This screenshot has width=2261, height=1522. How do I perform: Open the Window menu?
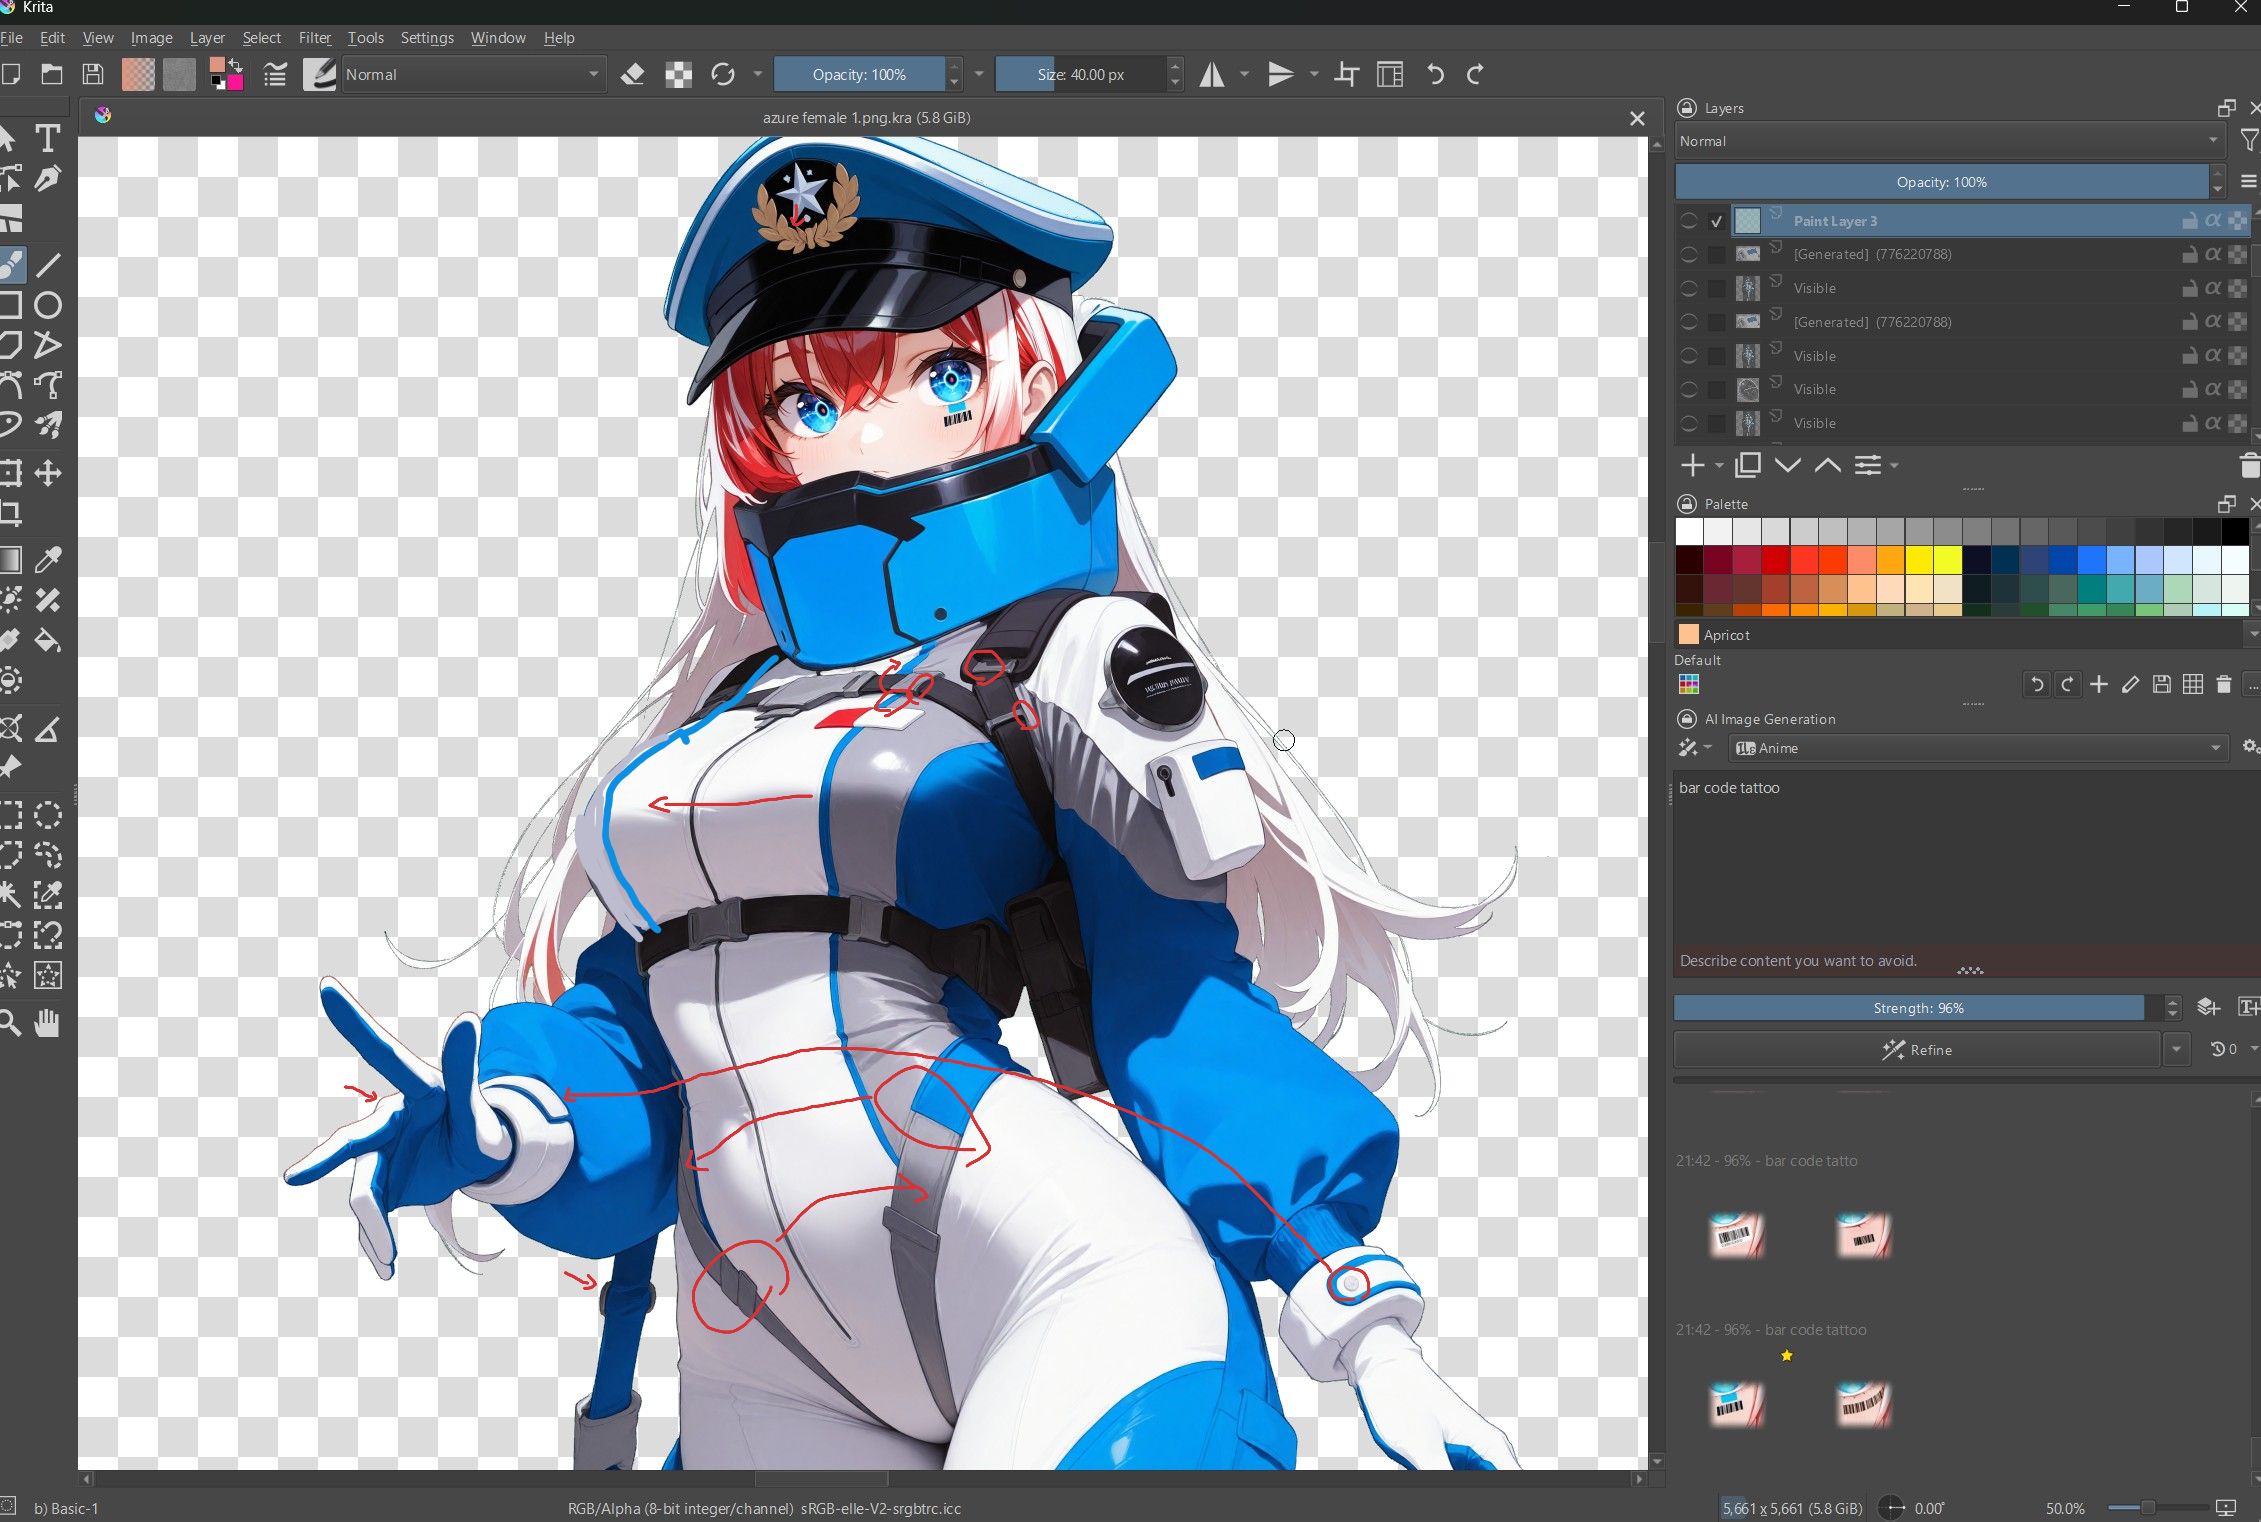pyautogui.click(x=498, y=38)
